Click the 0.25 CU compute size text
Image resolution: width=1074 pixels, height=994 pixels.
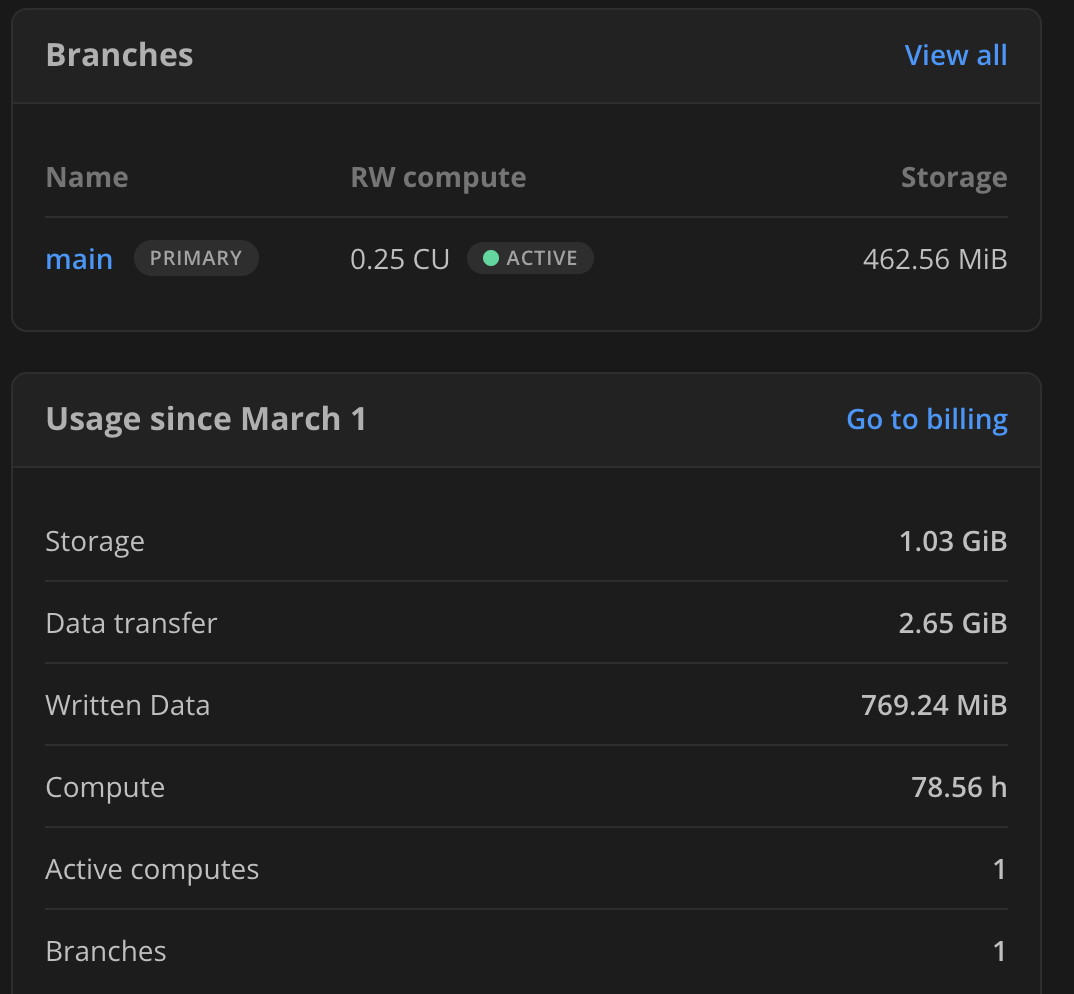400,259
